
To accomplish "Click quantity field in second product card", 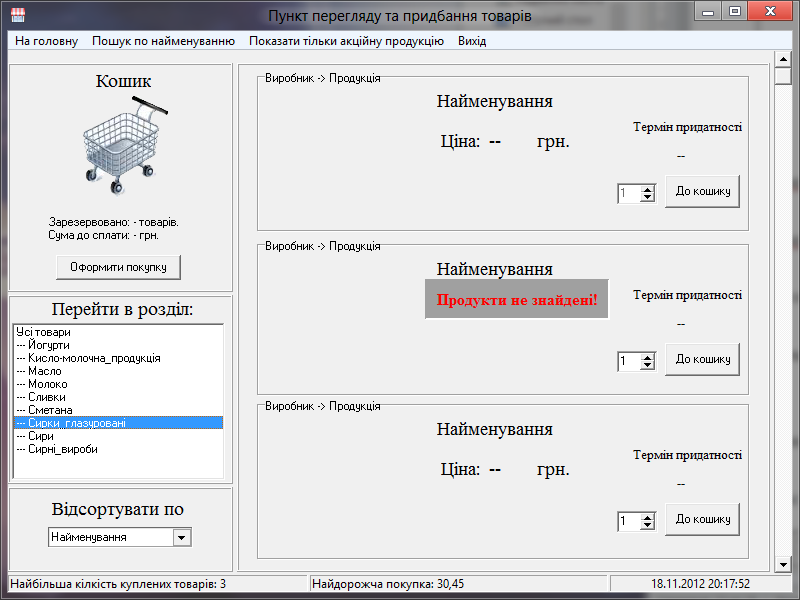I will 629,361.
